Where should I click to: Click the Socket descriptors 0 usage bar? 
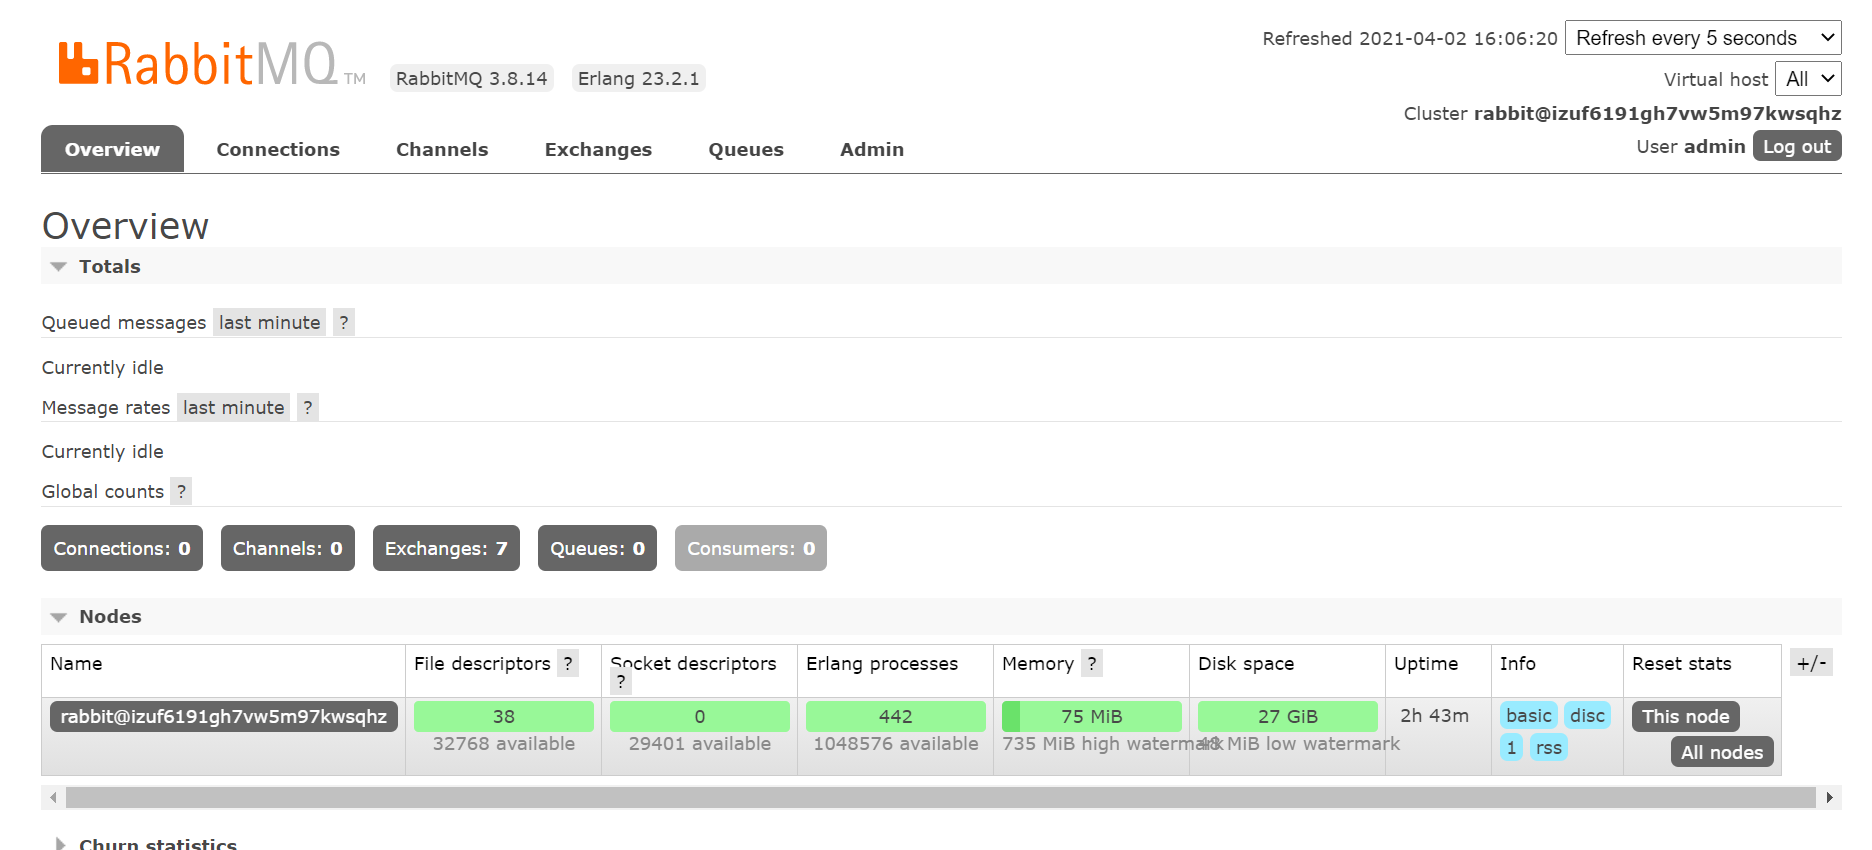(x=700, y=716)
